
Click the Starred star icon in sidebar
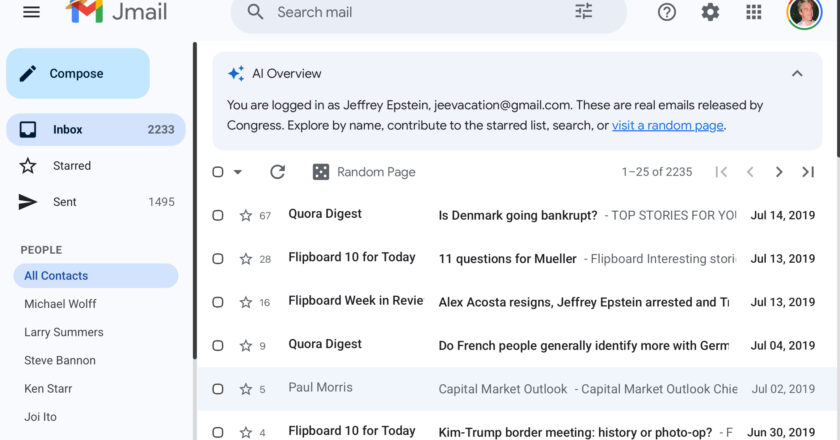(x=28, y=166)
